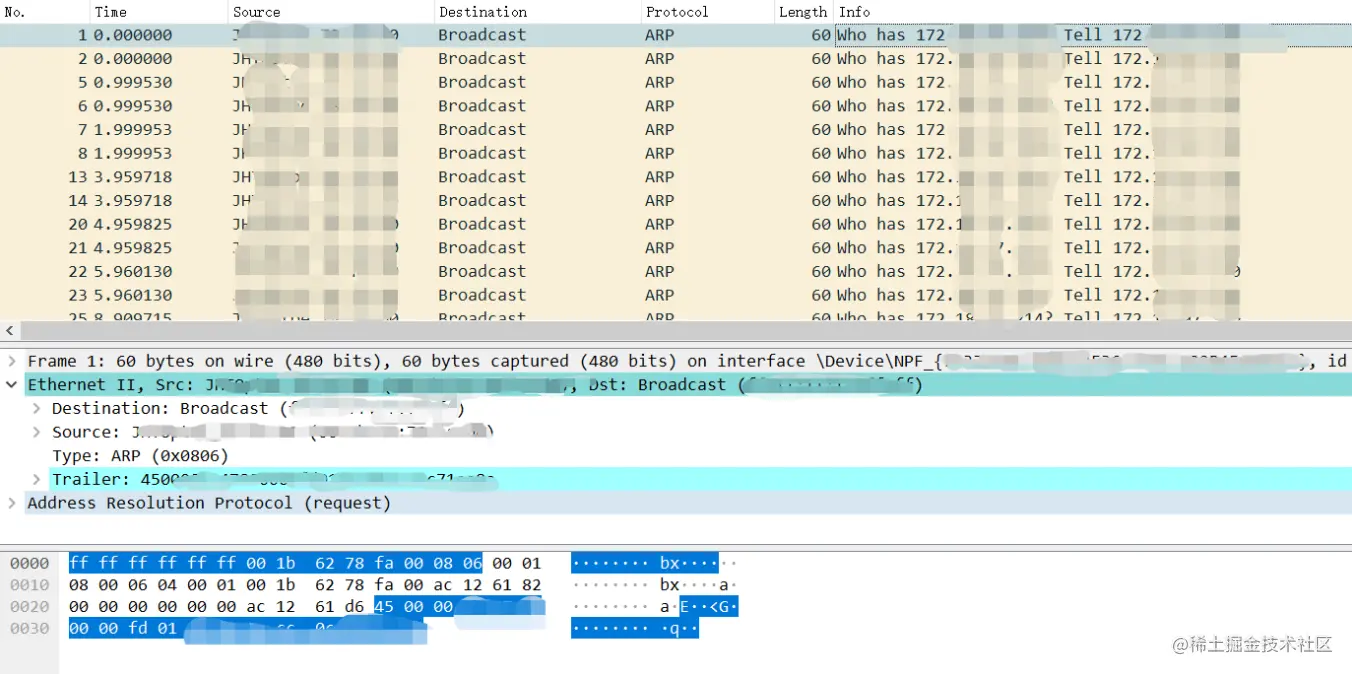Select packet number 1 at time 0.000000
The image size is (1352, 674).
pyautogui.click(x=676, y=34)
